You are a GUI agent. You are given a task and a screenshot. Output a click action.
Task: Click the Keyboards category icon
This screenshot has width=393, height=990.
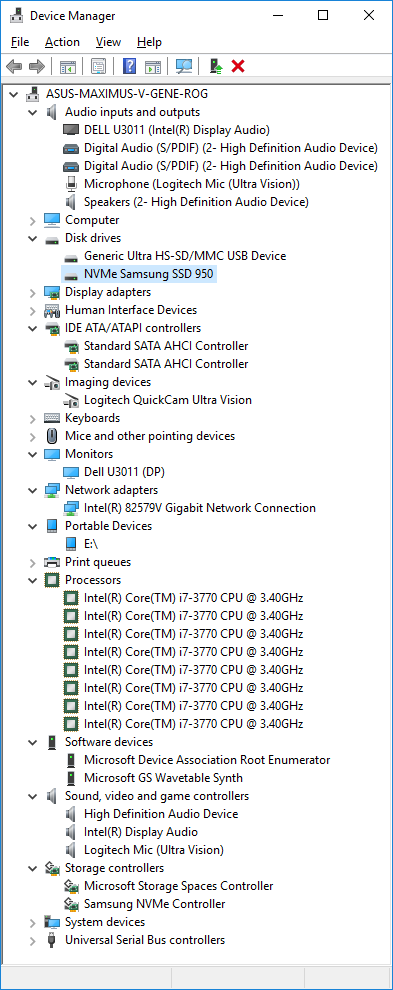coord(52,418)
